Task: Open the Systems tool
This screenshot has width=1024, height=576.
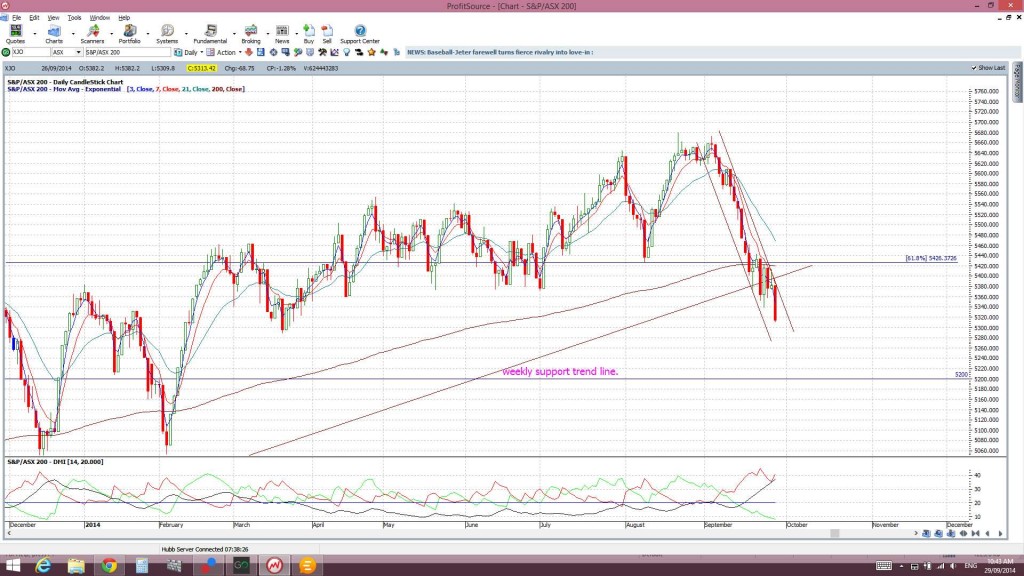Action: [x=167, y=34]
